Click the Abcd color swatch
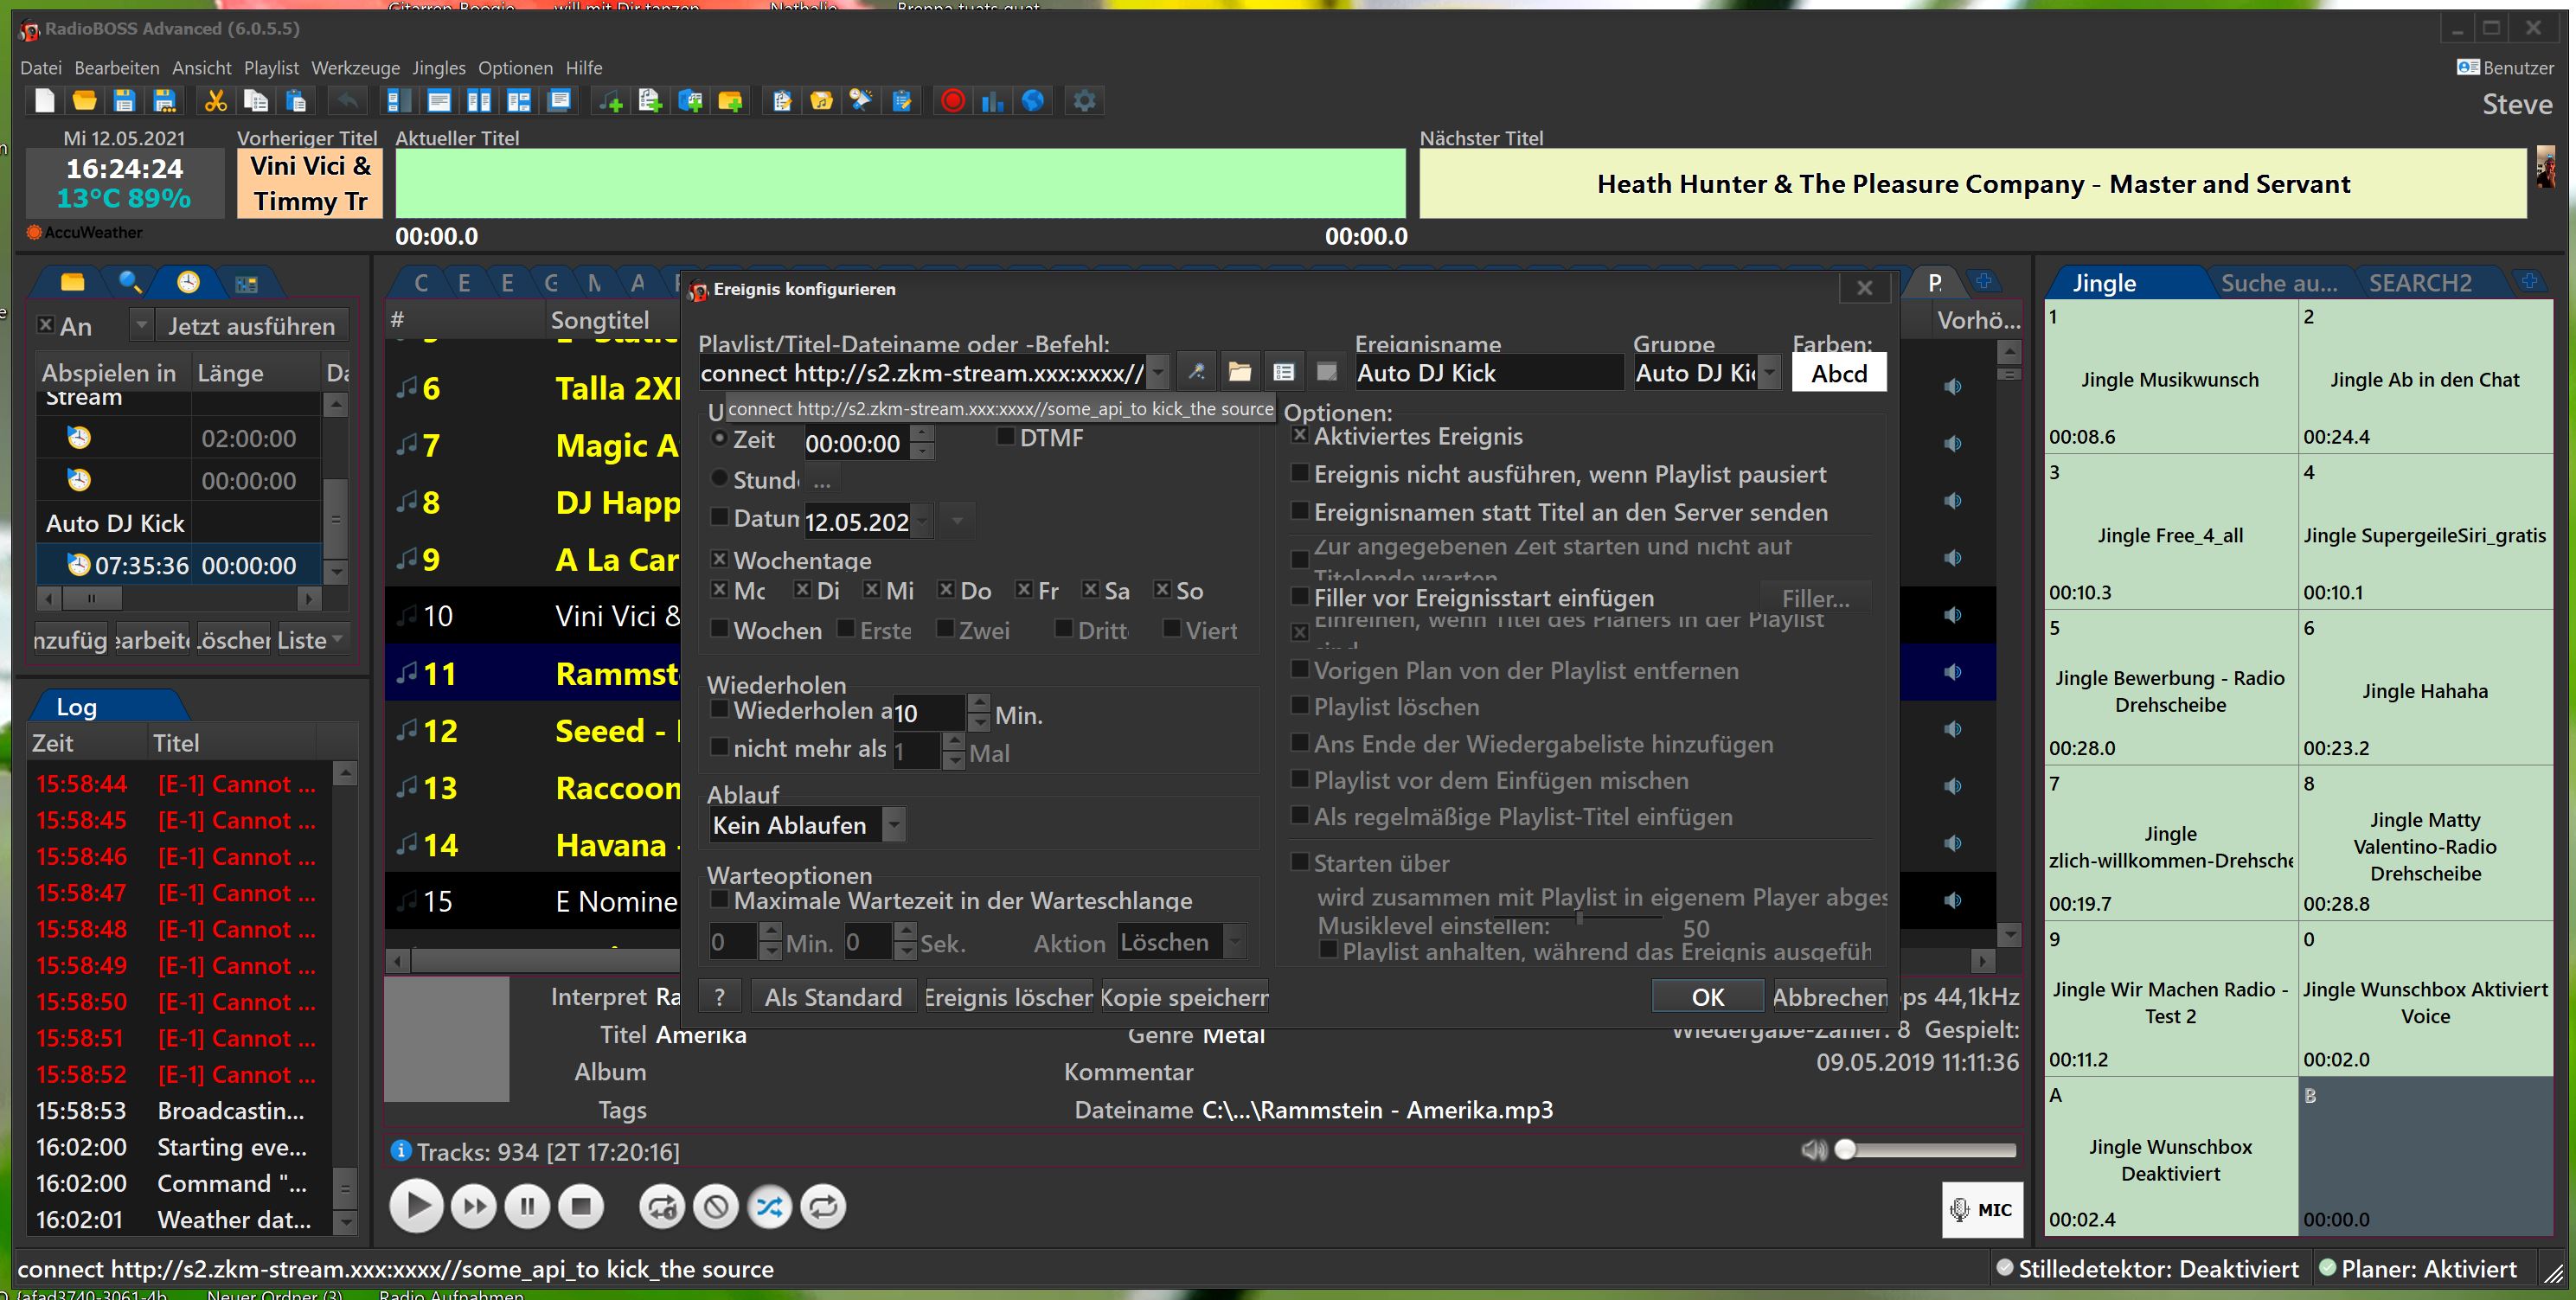 click(1838, 373)
